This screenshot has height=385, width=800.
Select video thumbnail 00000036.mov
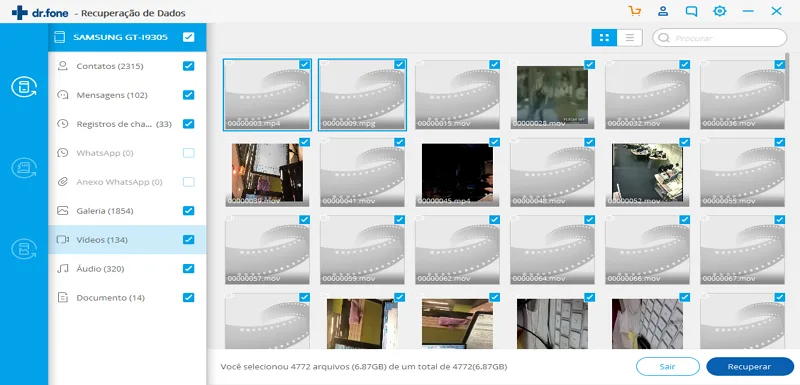coord(743,94)
